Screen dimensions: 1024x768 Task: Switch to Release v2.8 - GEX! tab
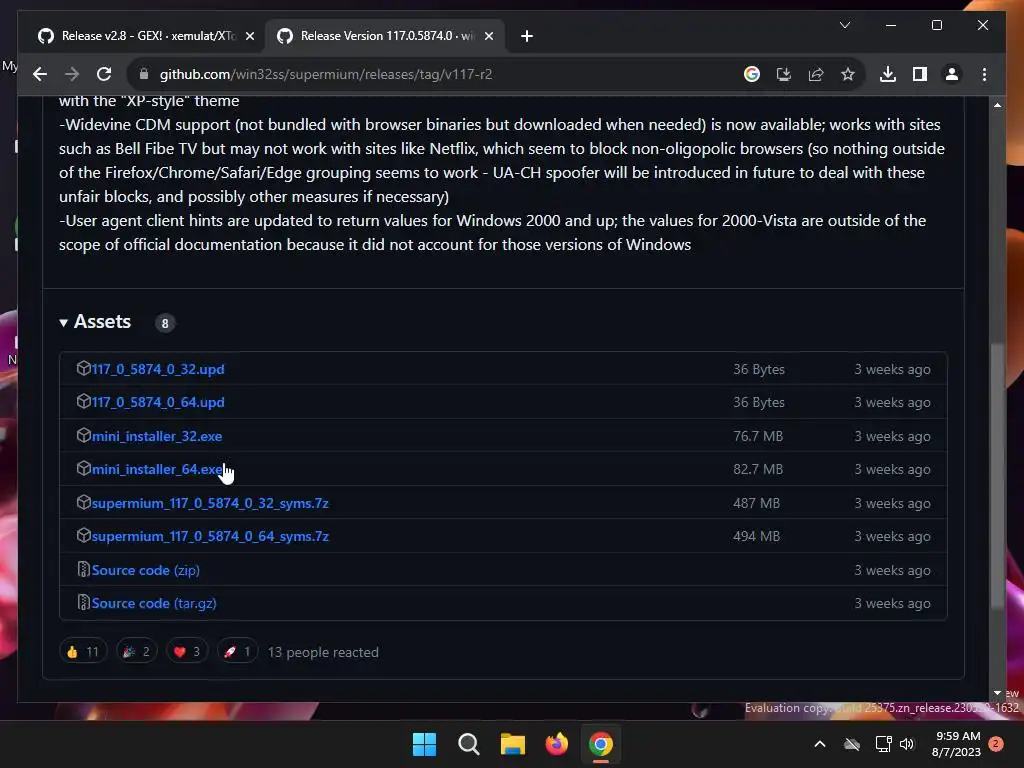pos(146,36)
